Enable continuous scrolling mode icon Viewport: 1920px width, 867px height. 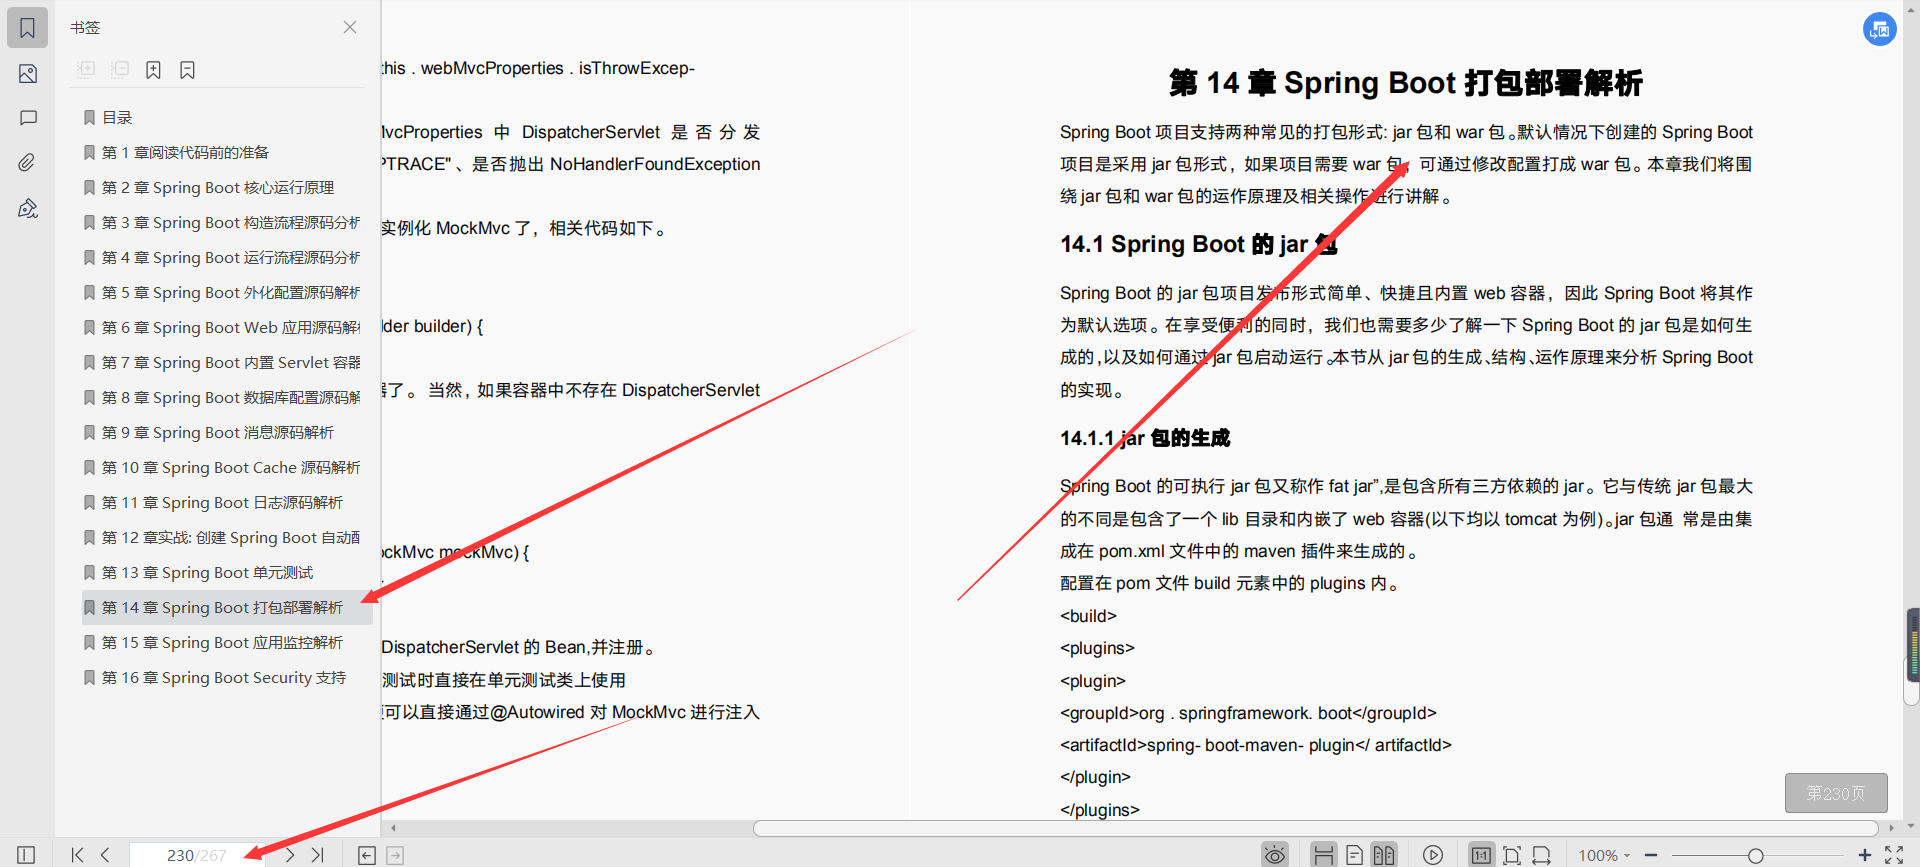[1323, 855]
